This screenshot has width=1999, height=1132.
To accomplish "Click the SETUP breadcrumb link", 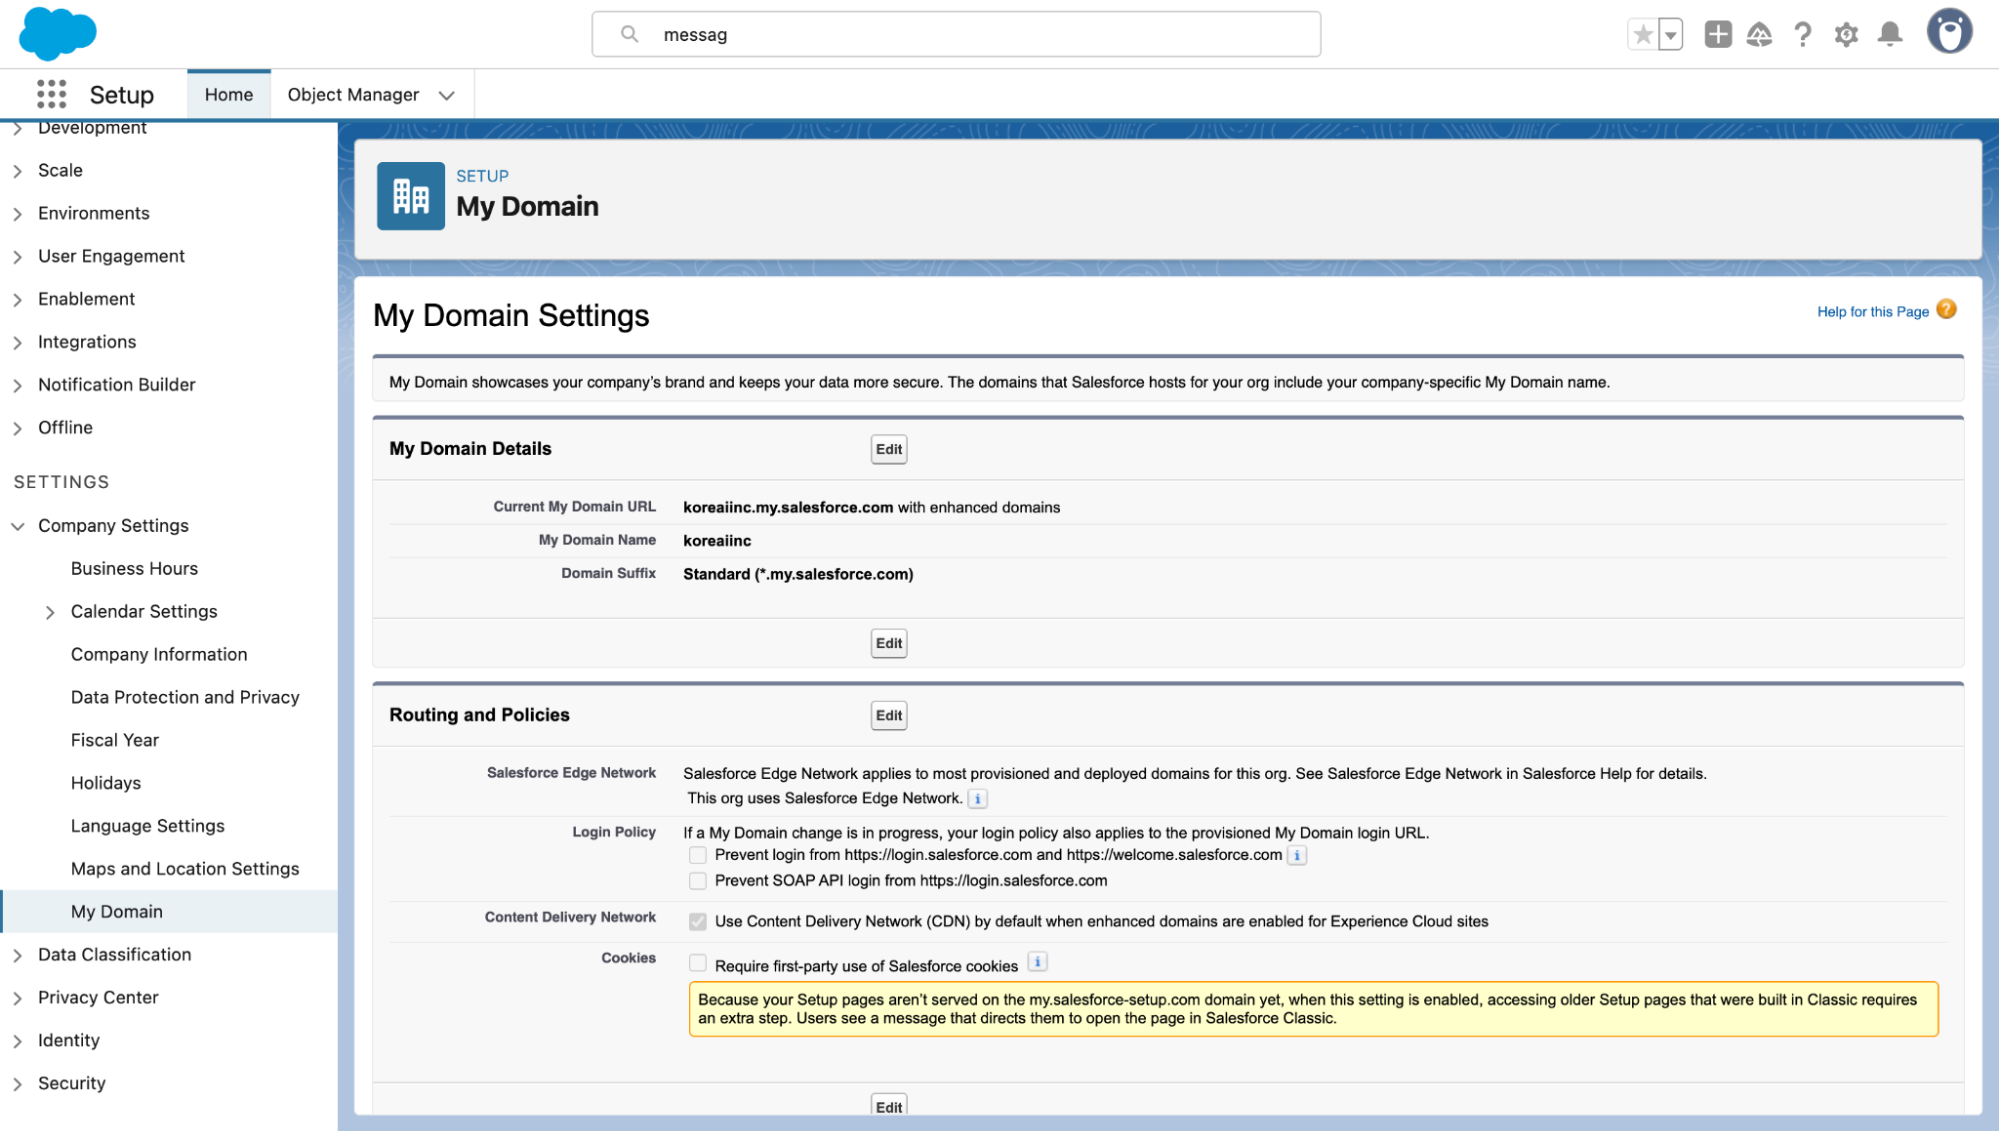I will click(x=482, y=176).
